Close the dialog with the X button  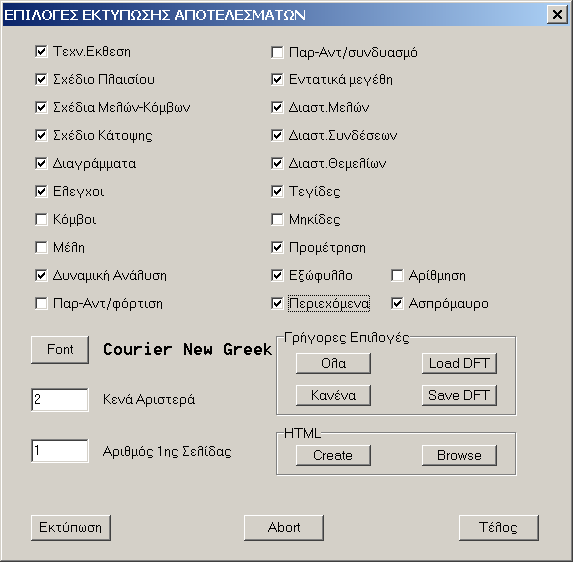(x=557, y=15)
